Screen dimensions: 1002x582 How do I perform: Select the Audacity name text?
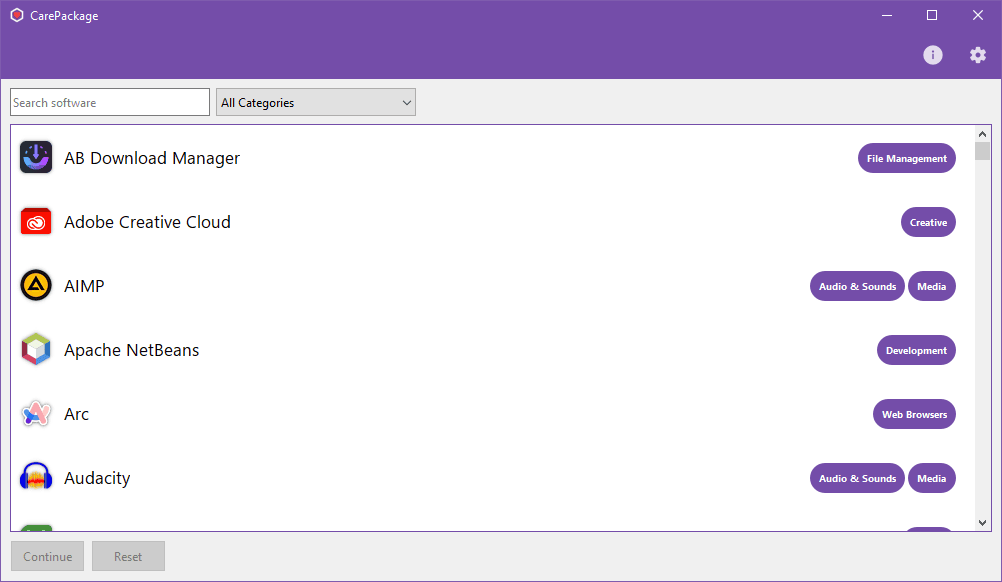[x=97, y=478]
